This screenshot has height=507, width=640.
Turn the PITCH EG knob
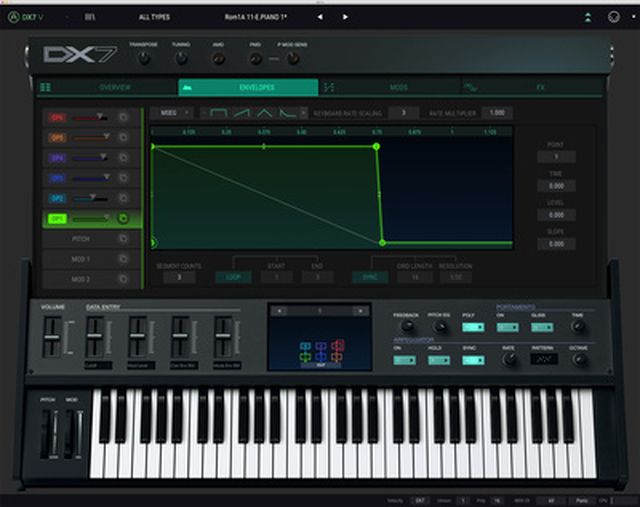(440, 326)
